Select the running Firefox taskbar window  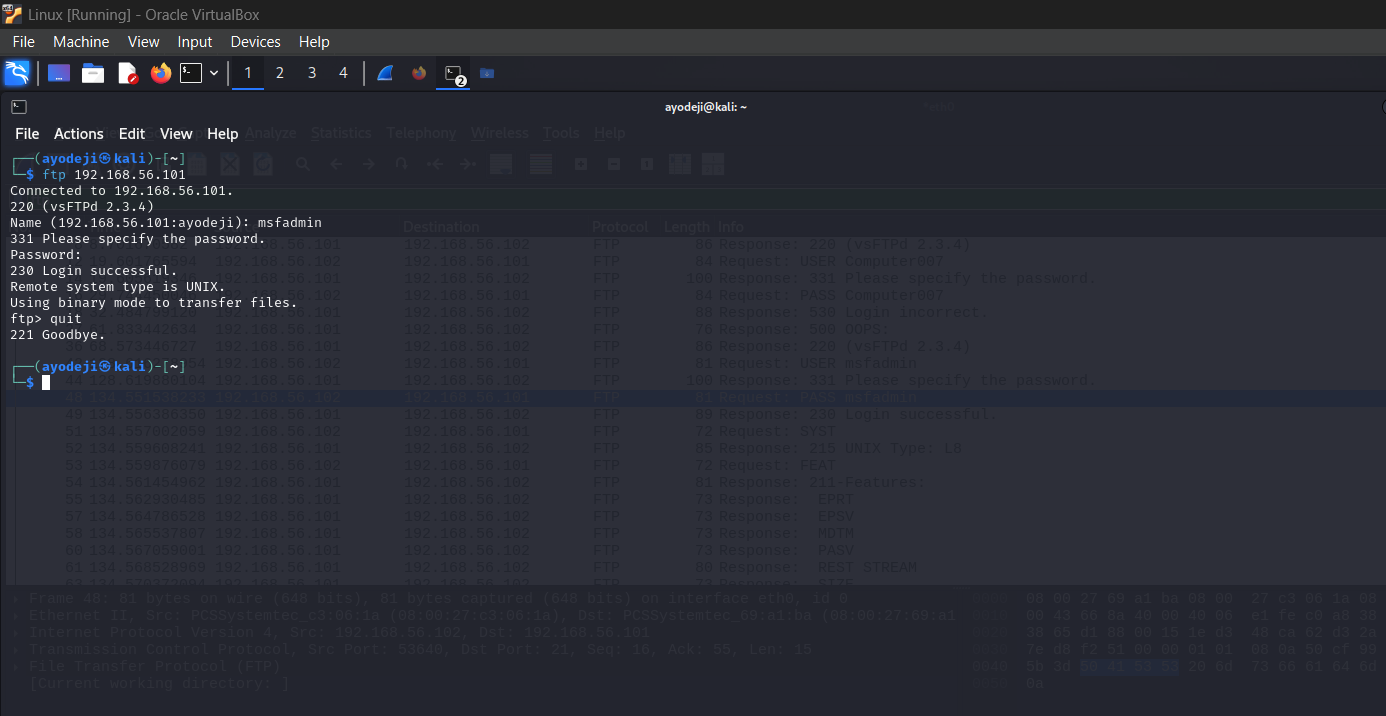point(419,73)
